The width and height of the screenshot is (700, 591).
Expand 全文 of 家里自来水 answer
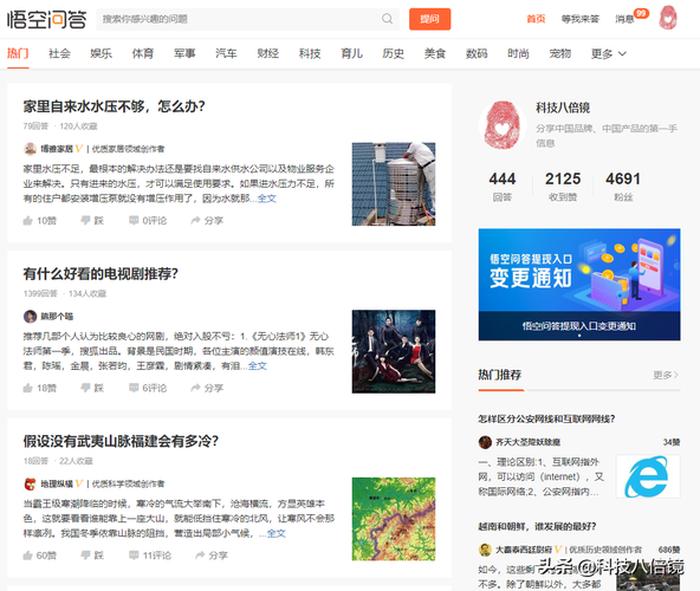click(x=267, y=198)
